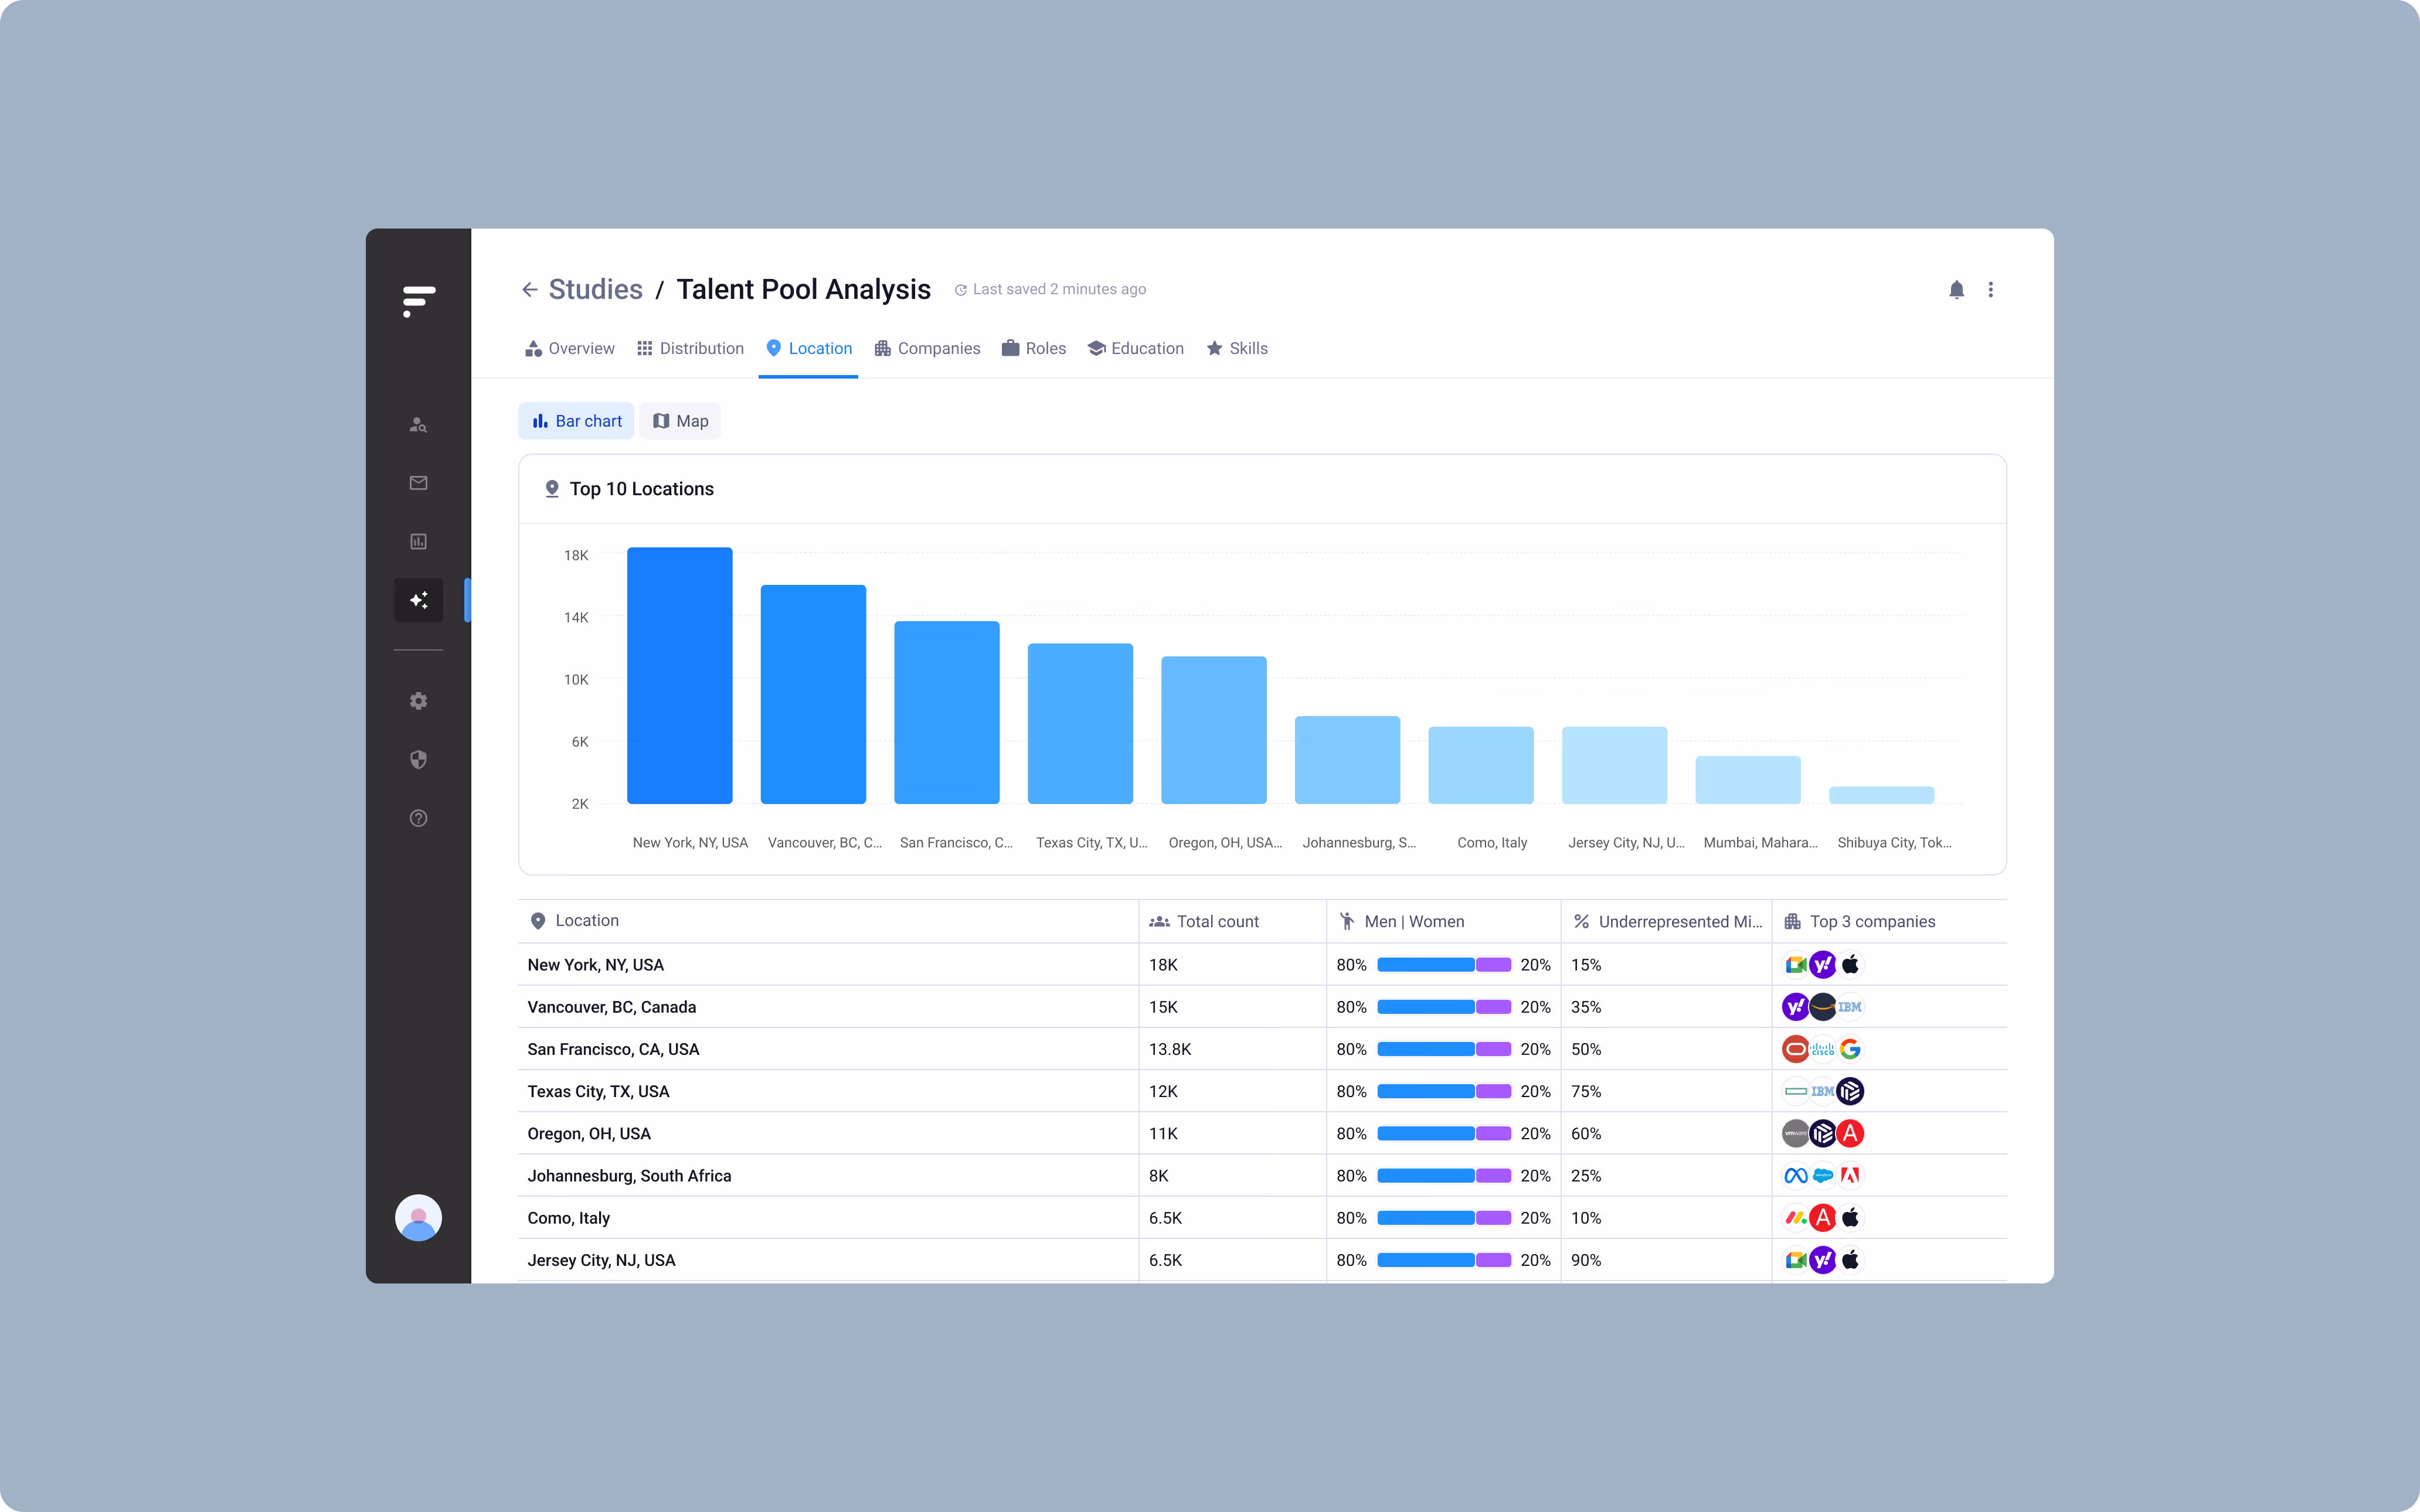The height and width of the screenshot is (1512, 2420).
Task: Click the user avatar in the sidebar
Action: point(418,1217)
